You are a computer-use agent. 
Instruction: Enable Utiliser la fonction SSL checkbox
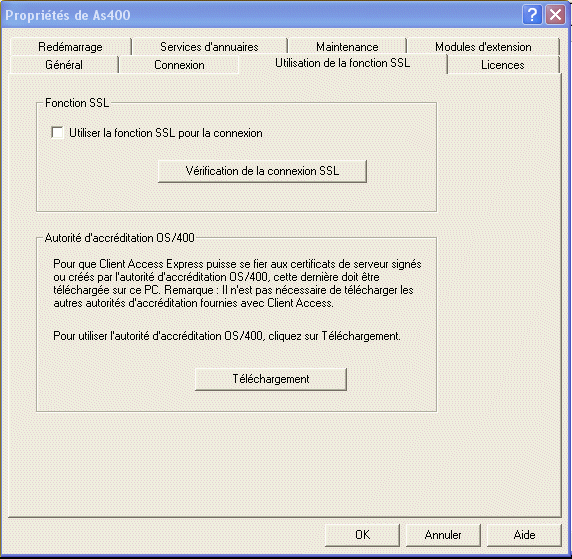click(57, 132)
